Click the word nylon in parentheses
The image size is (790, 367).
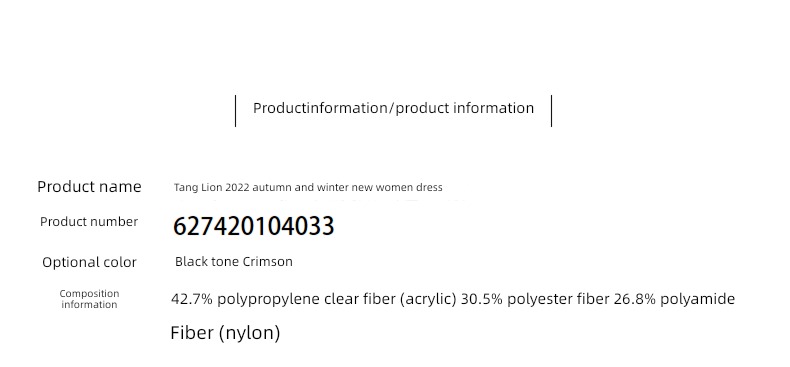[x=250, y=334]
